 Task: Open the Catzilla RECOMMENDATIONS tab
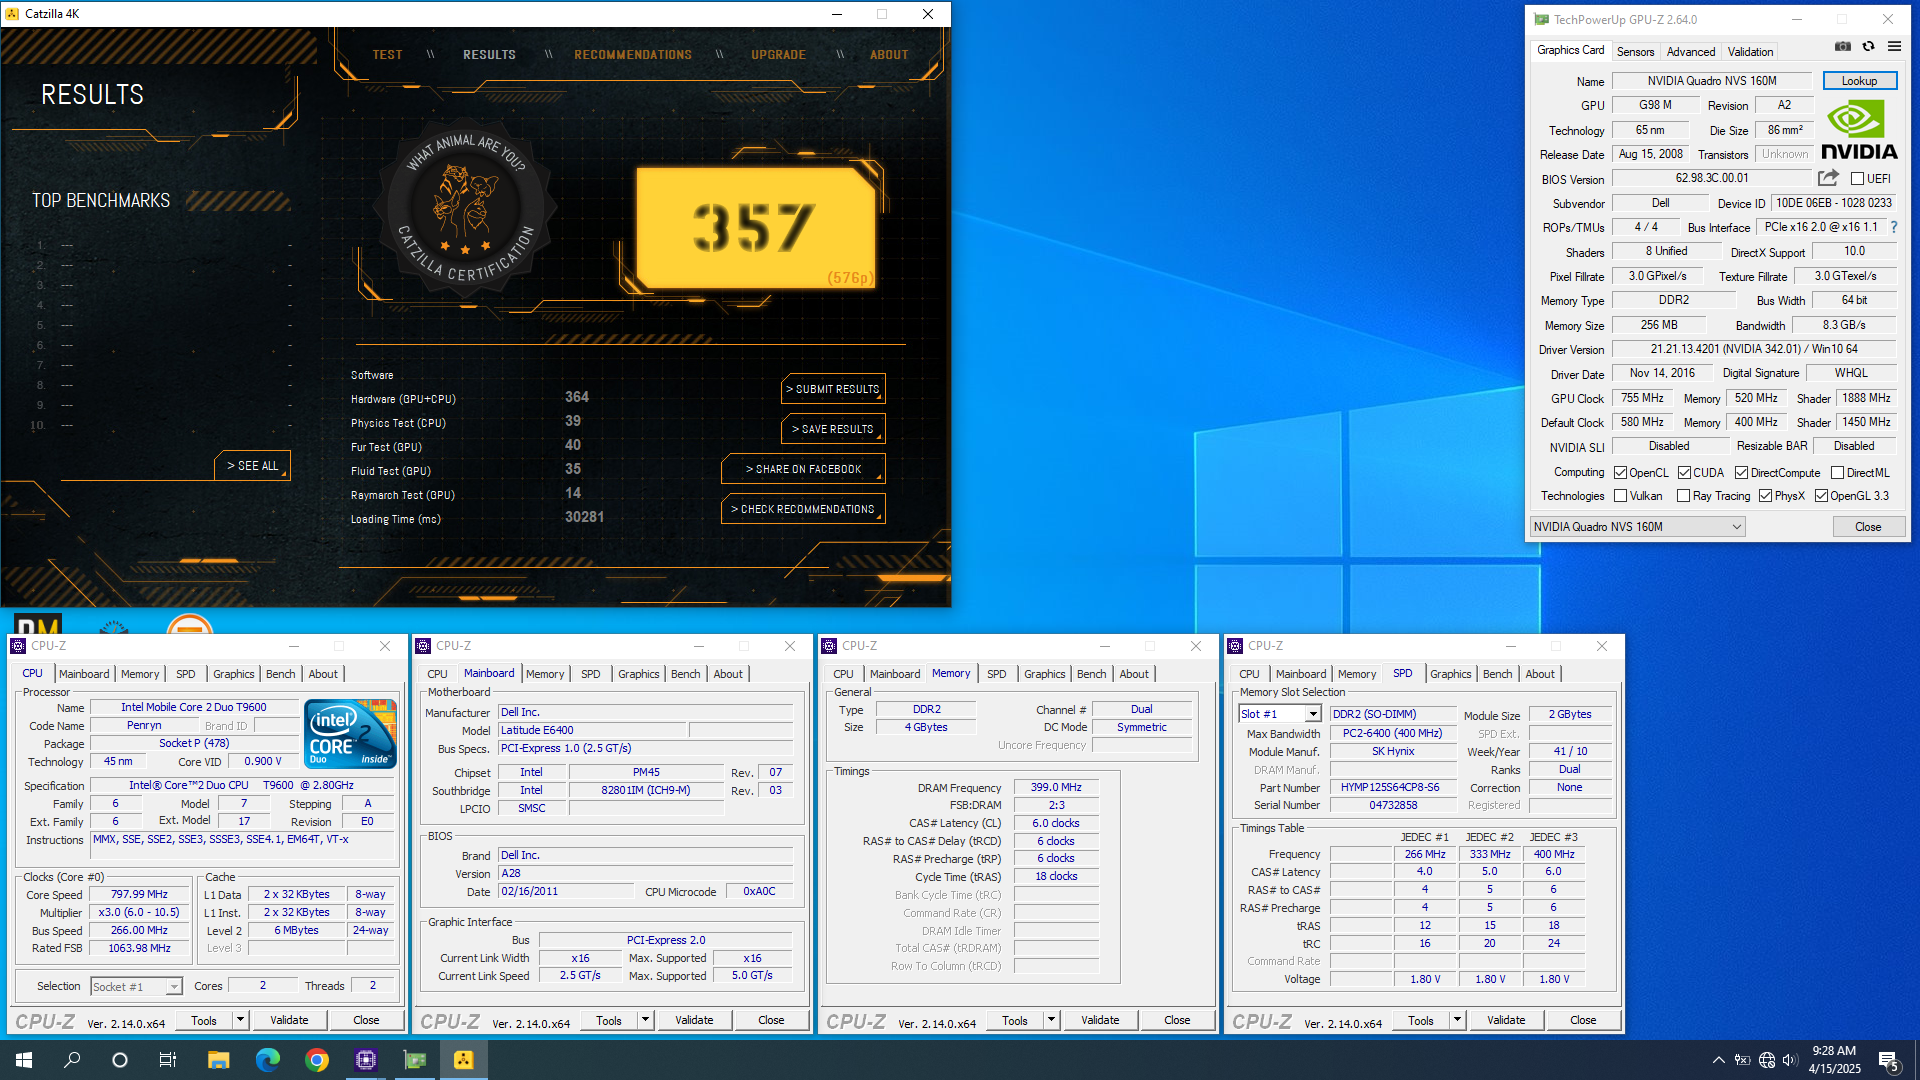tap(633, 55)
